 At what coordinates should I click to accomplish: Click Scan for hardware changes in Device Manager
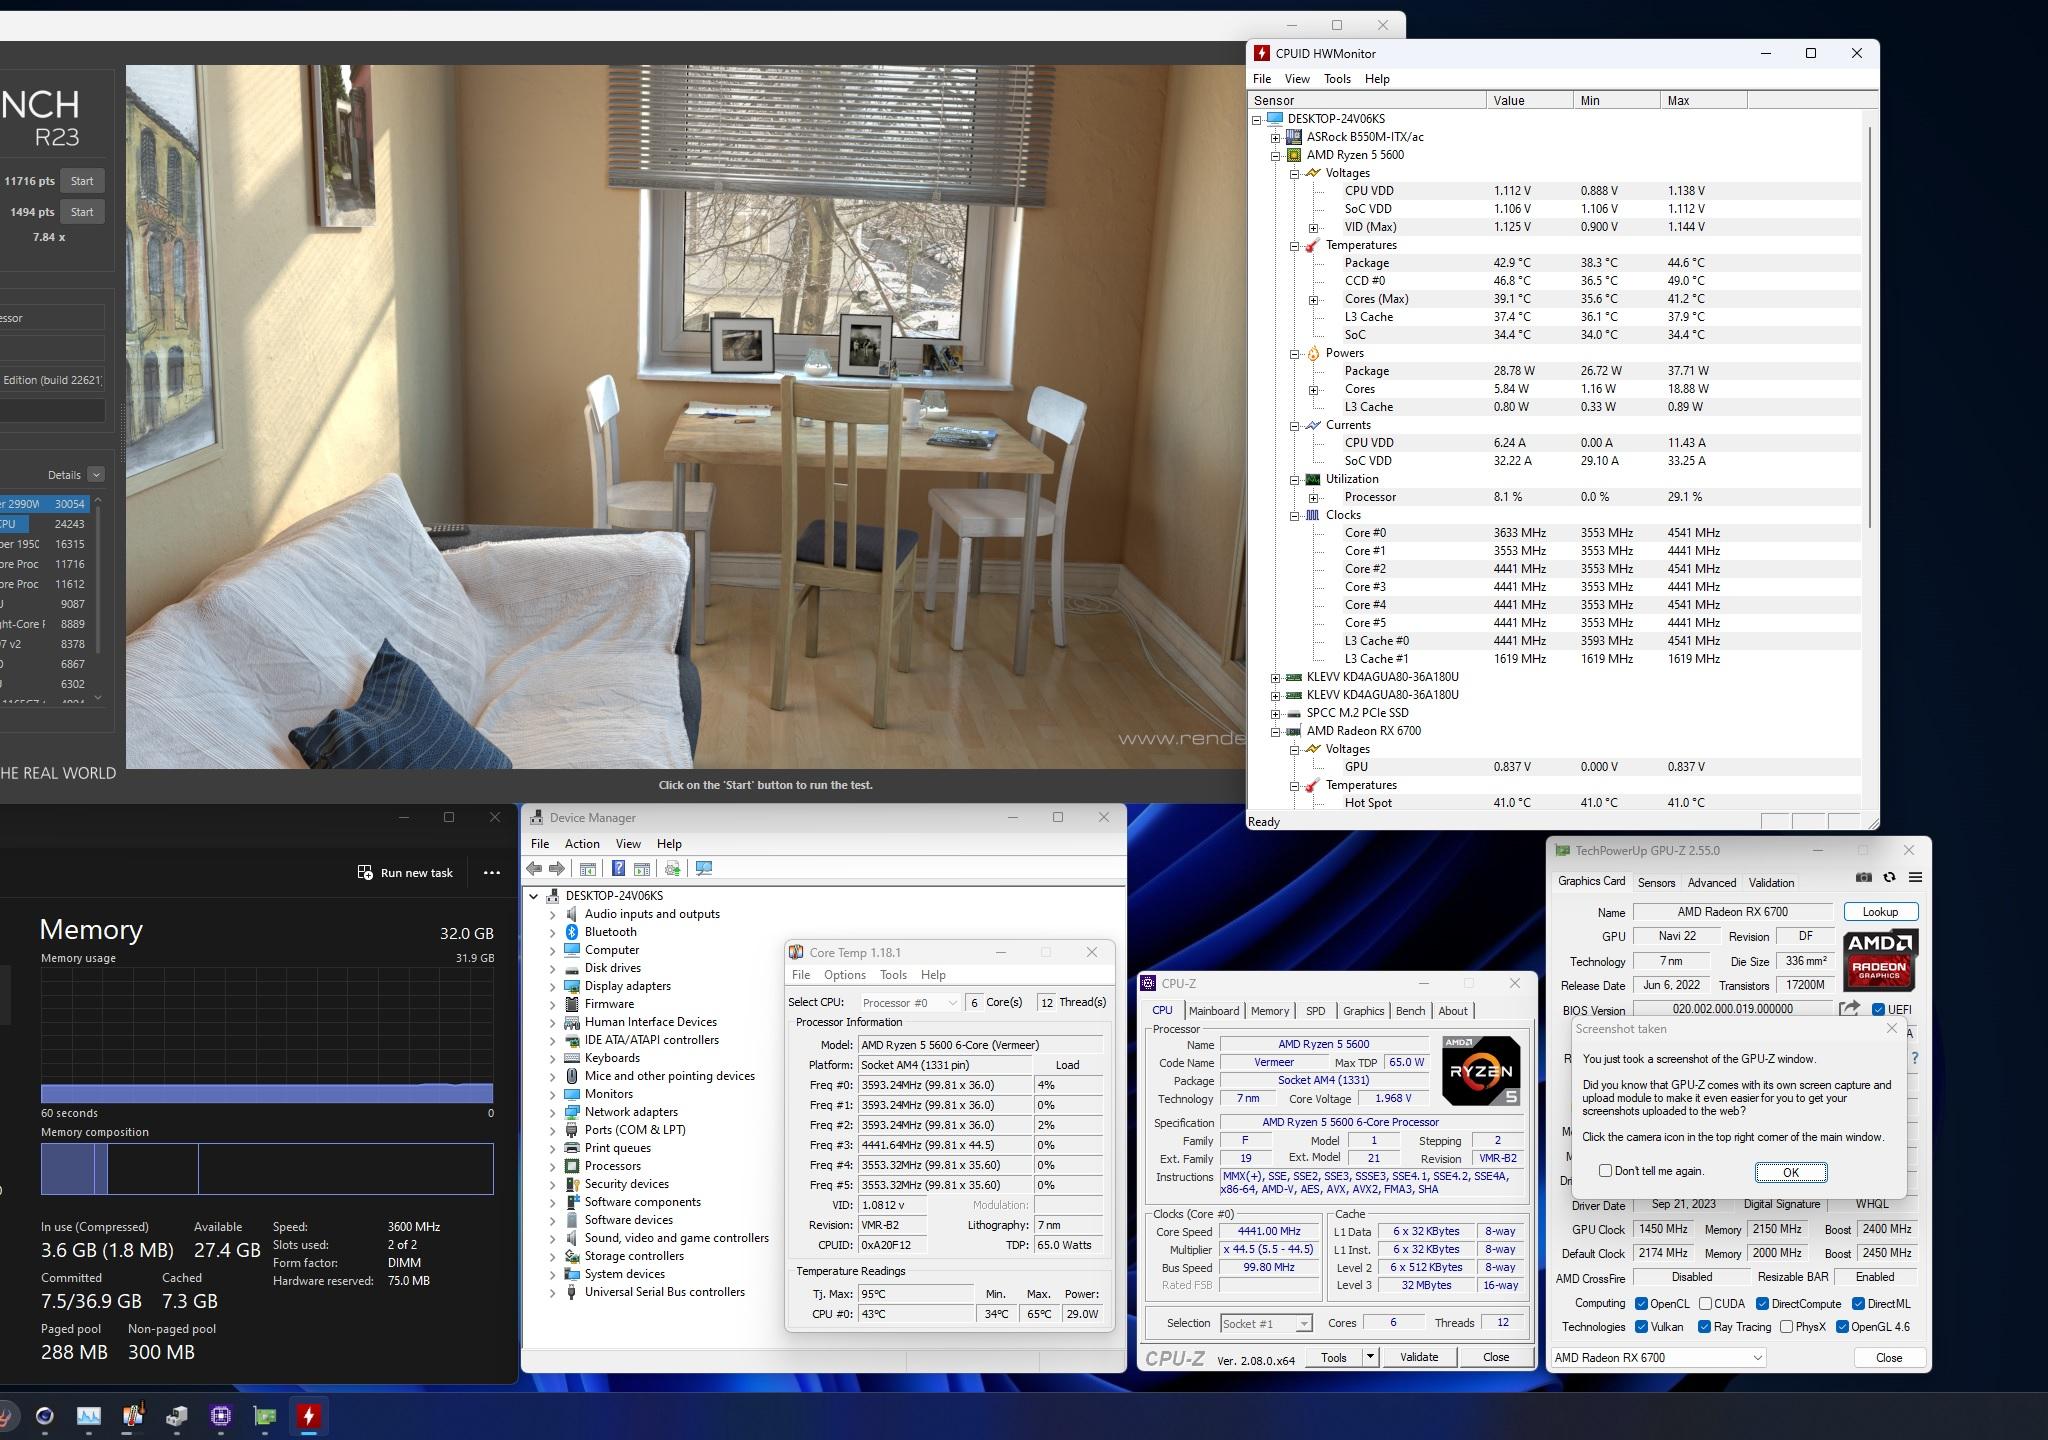coord(704,868)
